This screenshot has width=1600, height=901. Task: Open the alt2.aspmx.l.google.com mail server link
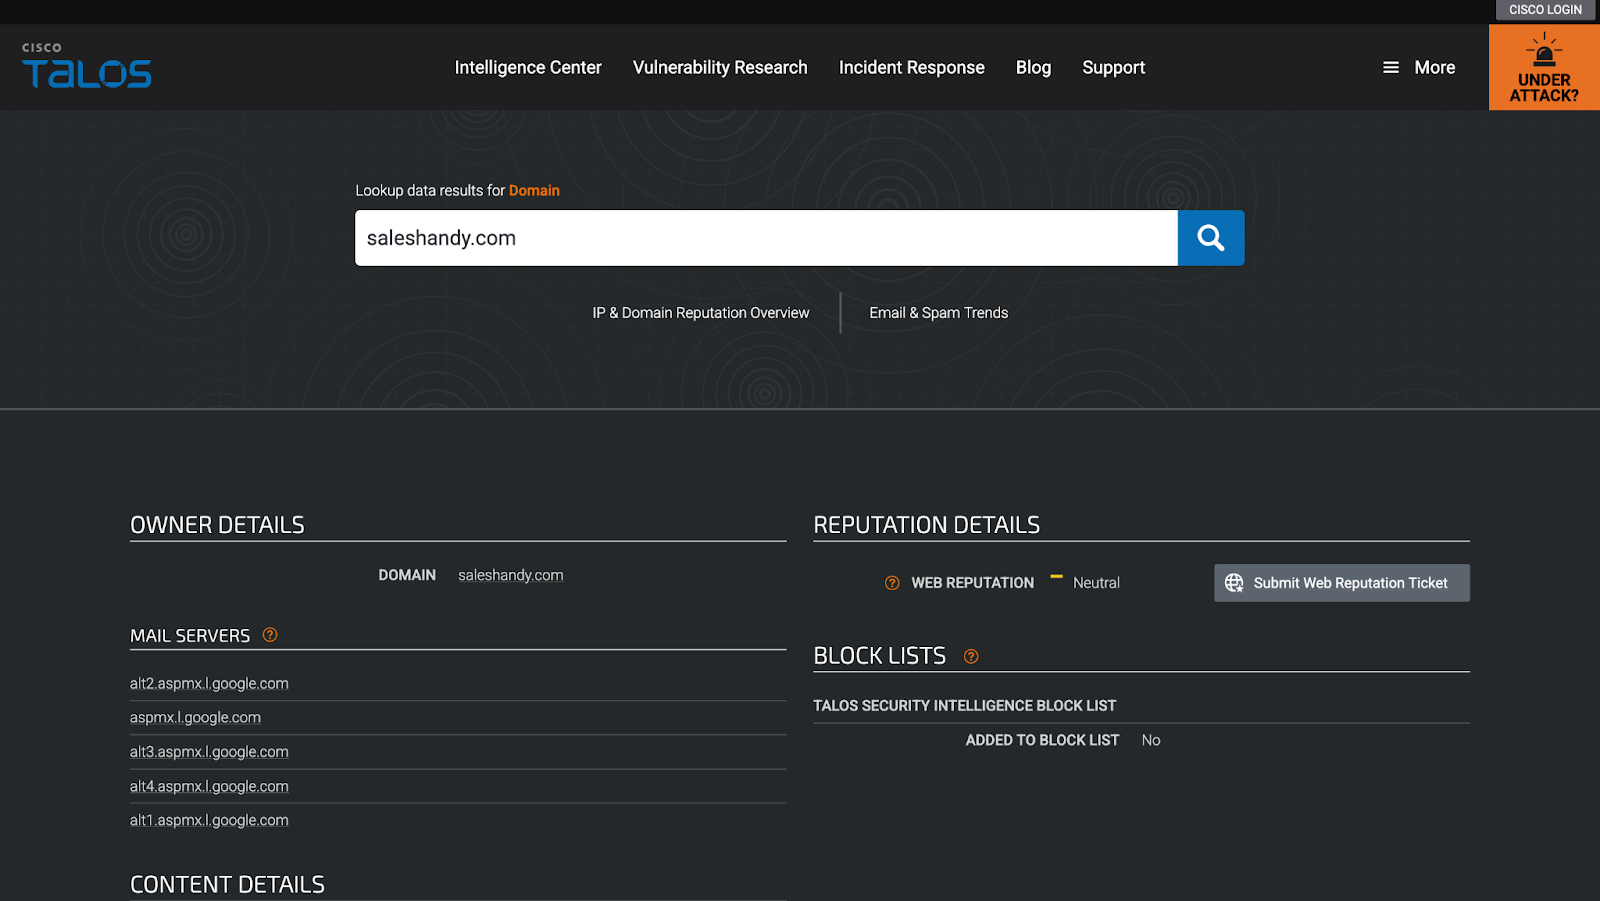coord(208,683)
